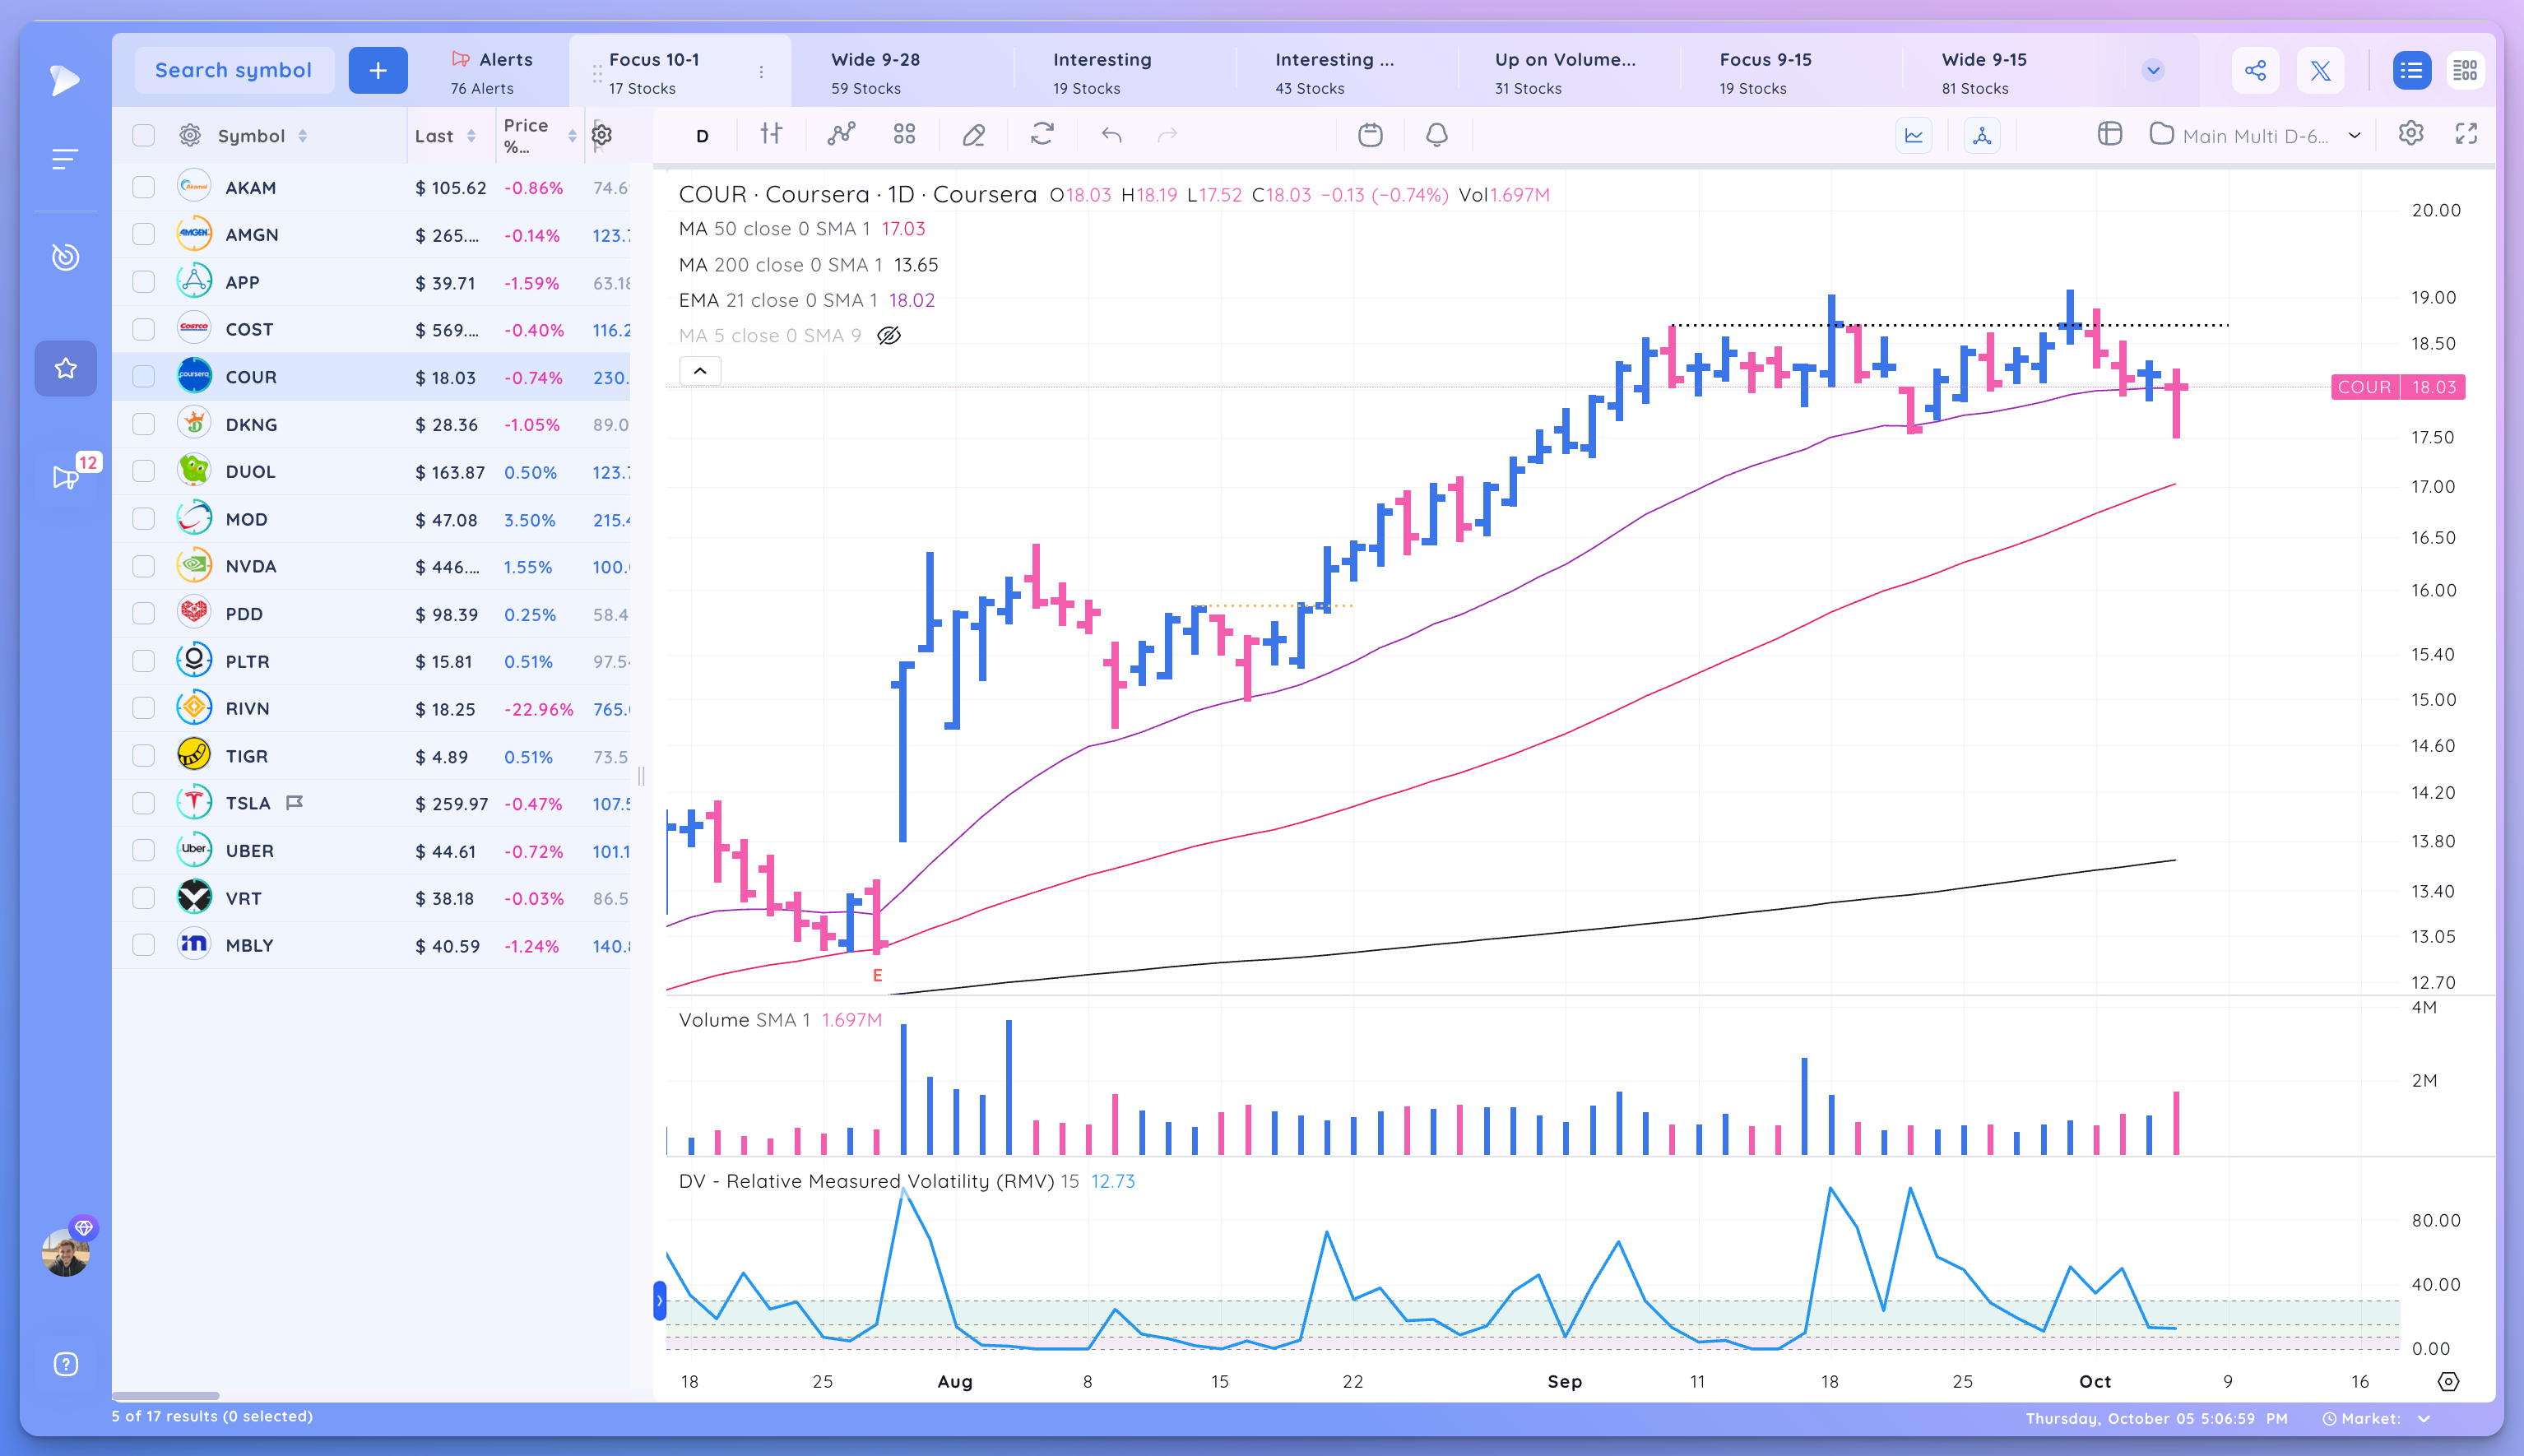Click MA 50 close indicator label
This screenshot has width=2524, height=1456.
coord(774,229)
